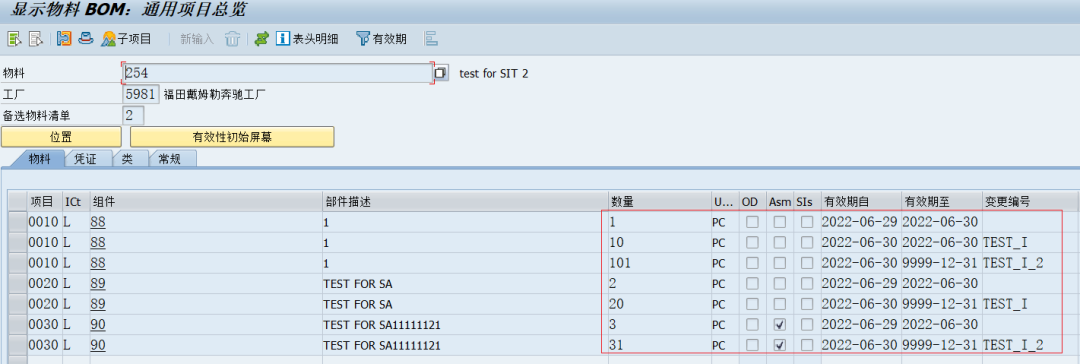
Task: Open search help beside the 物料 field
Action: (441, 73)
